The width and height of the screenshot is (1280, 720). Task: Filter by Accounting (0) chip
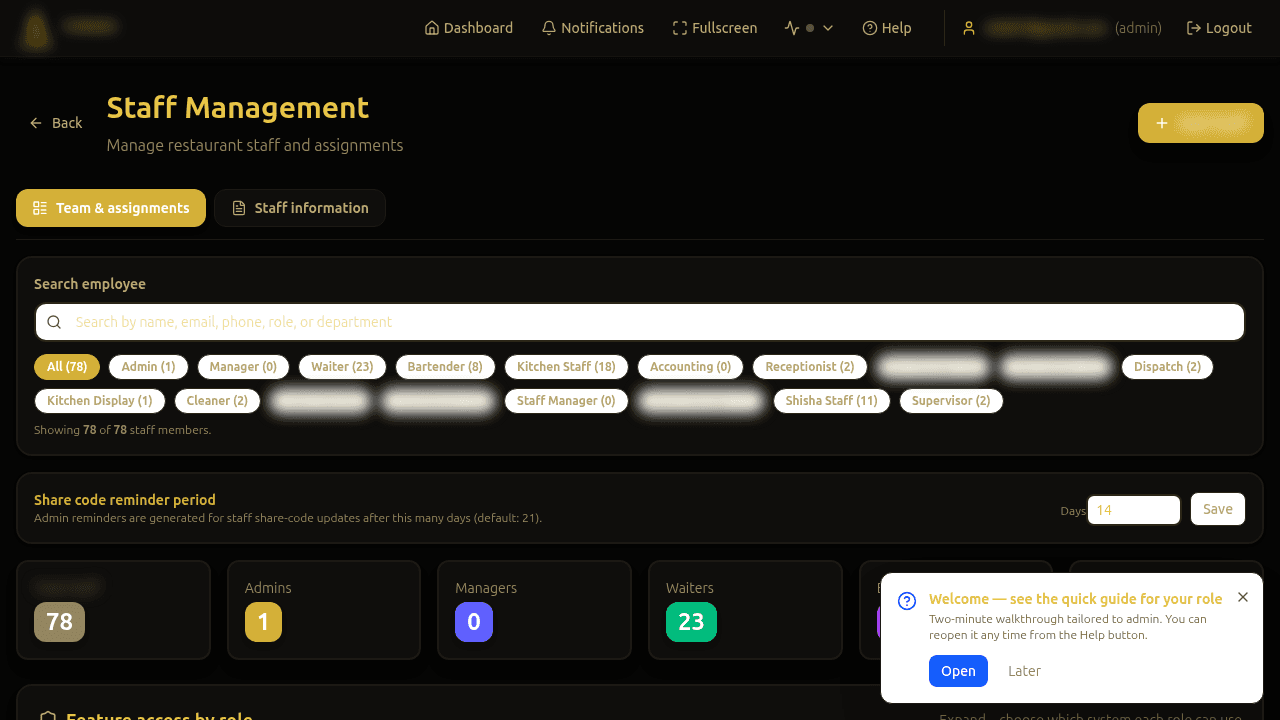[690, 367]
